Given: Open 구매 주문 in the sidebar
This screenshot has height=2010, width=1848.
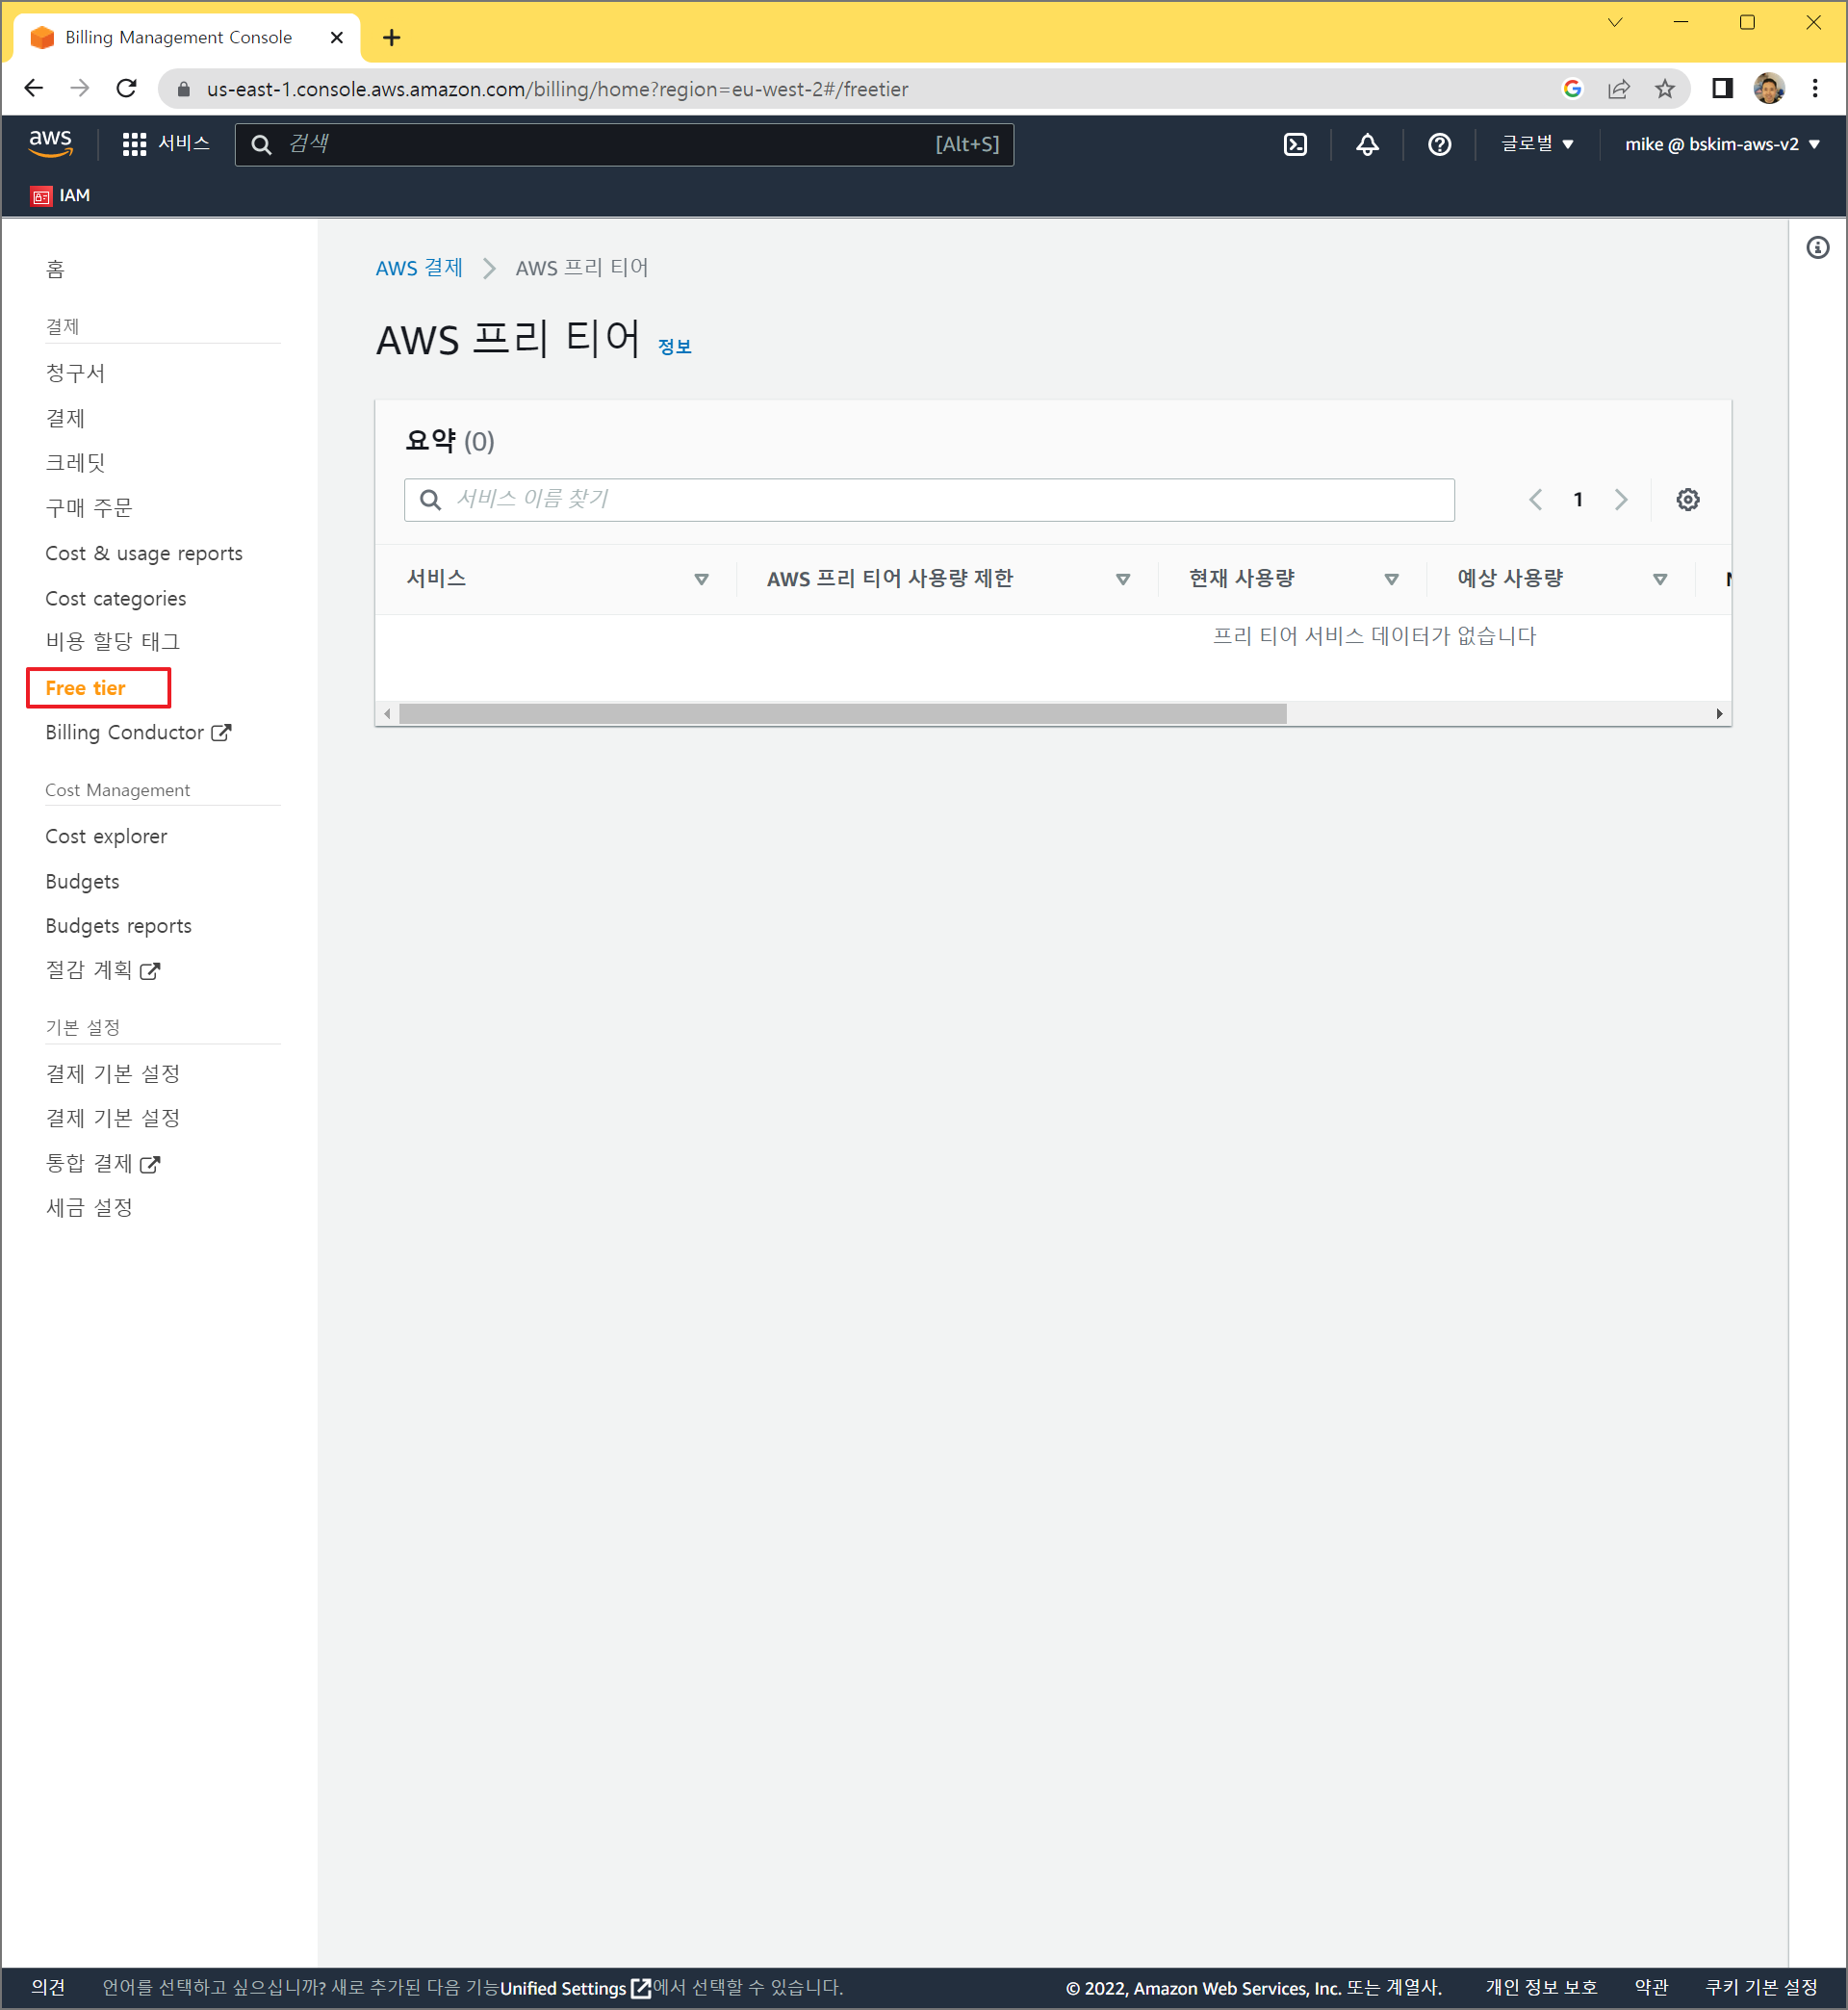Looking at the screenshot, I should (88, 508).
